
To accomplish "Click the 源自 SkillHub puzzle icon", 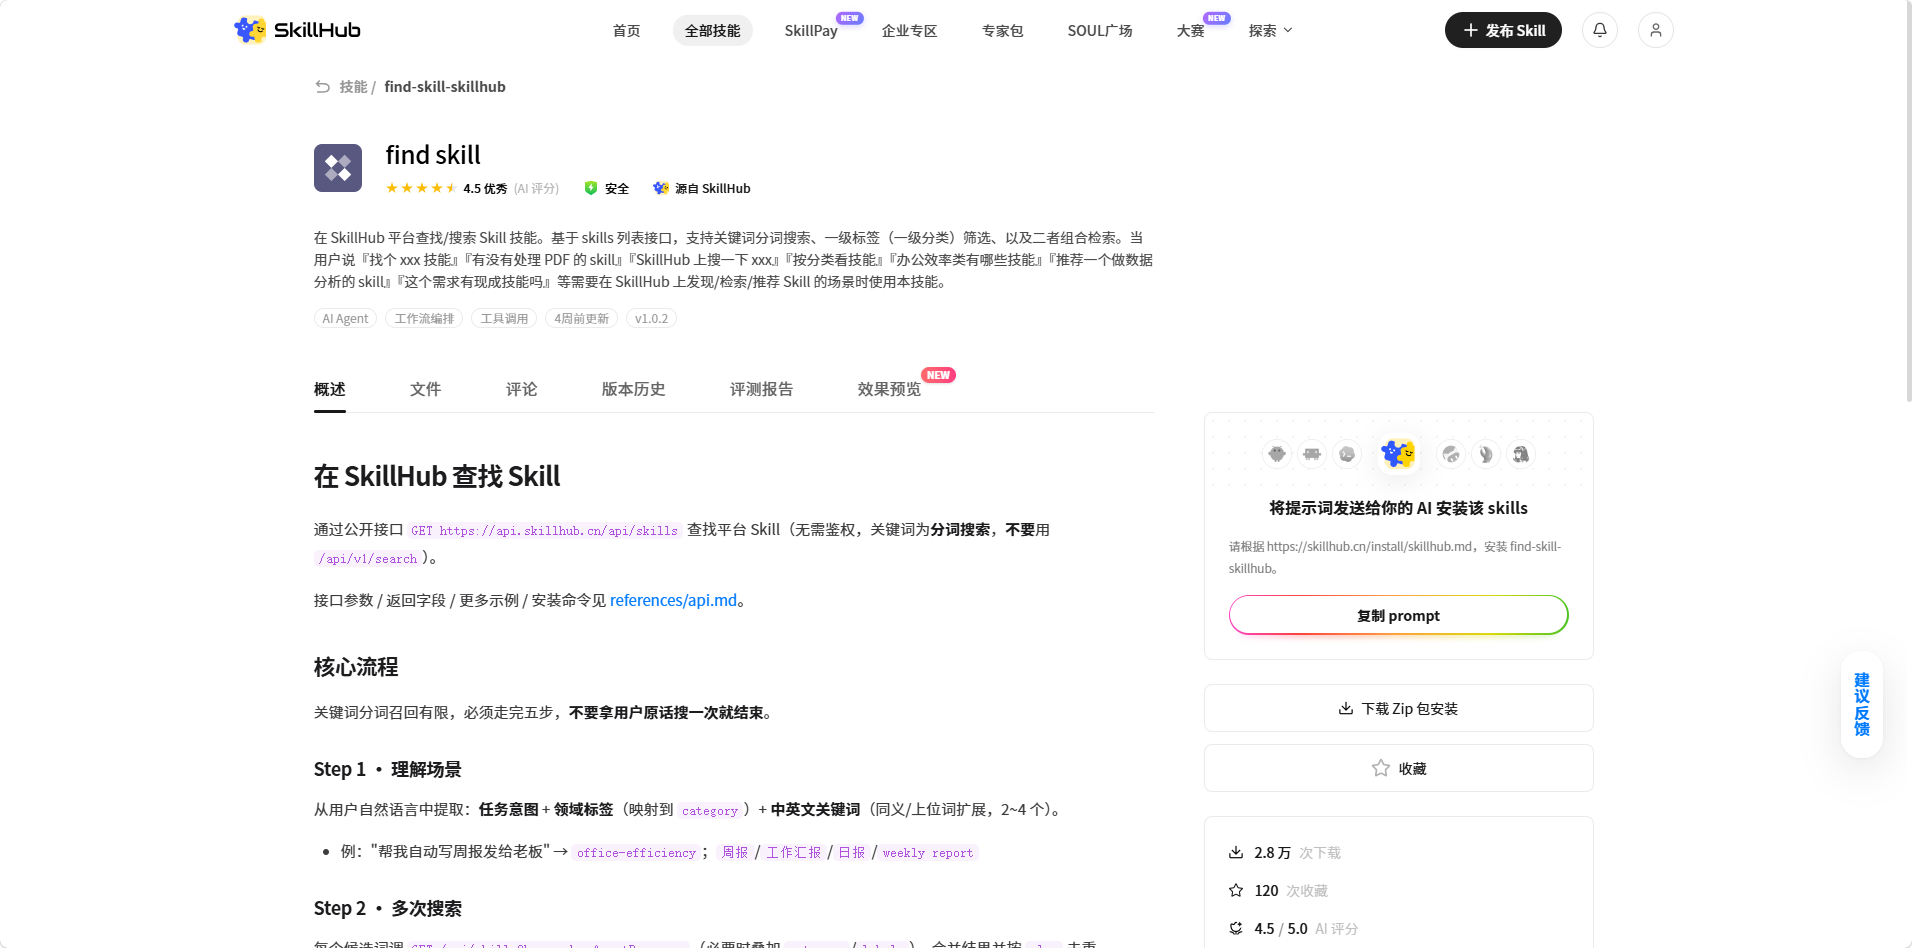I will pyautogui.click(x=661, y=188).
